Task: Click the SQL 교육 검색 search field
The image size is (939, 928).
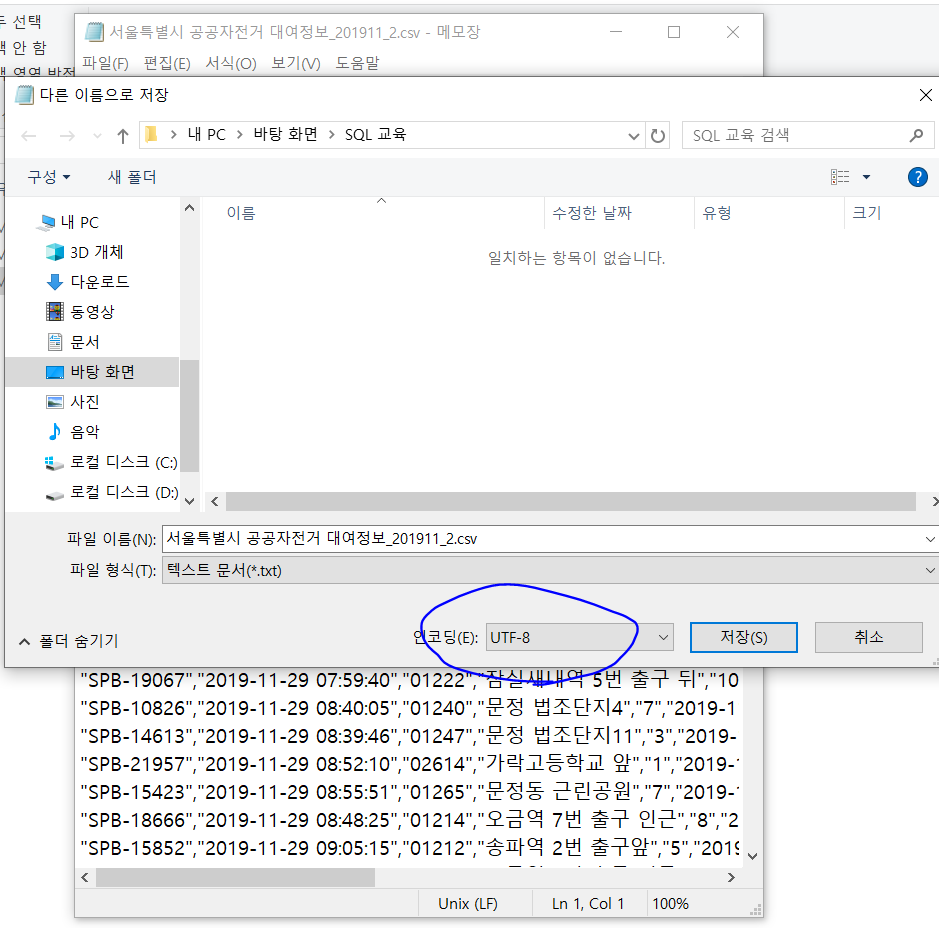Action: pos(807,135)
